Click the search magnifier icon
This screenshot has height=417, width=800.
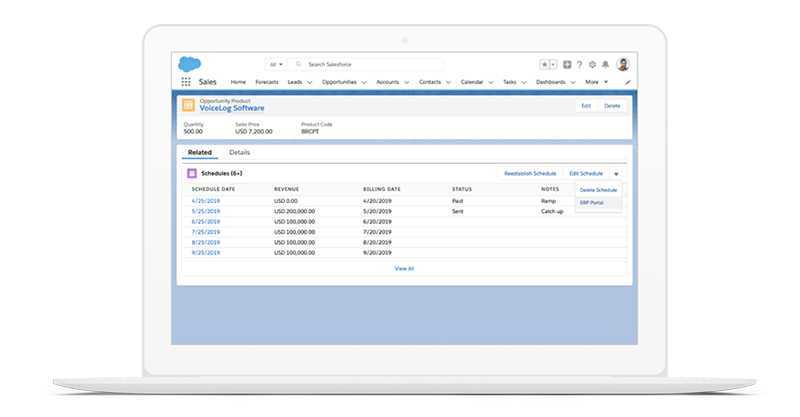(298, 64)
